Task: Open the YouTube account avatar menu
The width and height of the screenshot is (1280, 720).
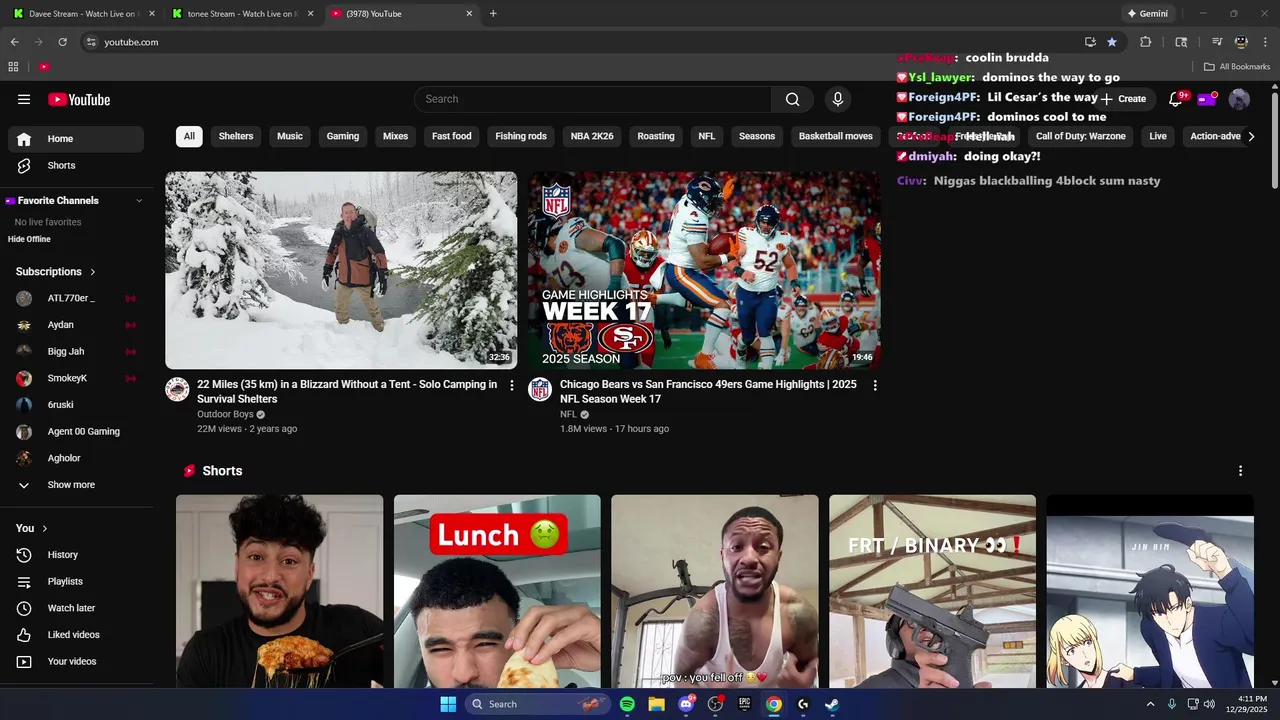Action: (1239, 99)
